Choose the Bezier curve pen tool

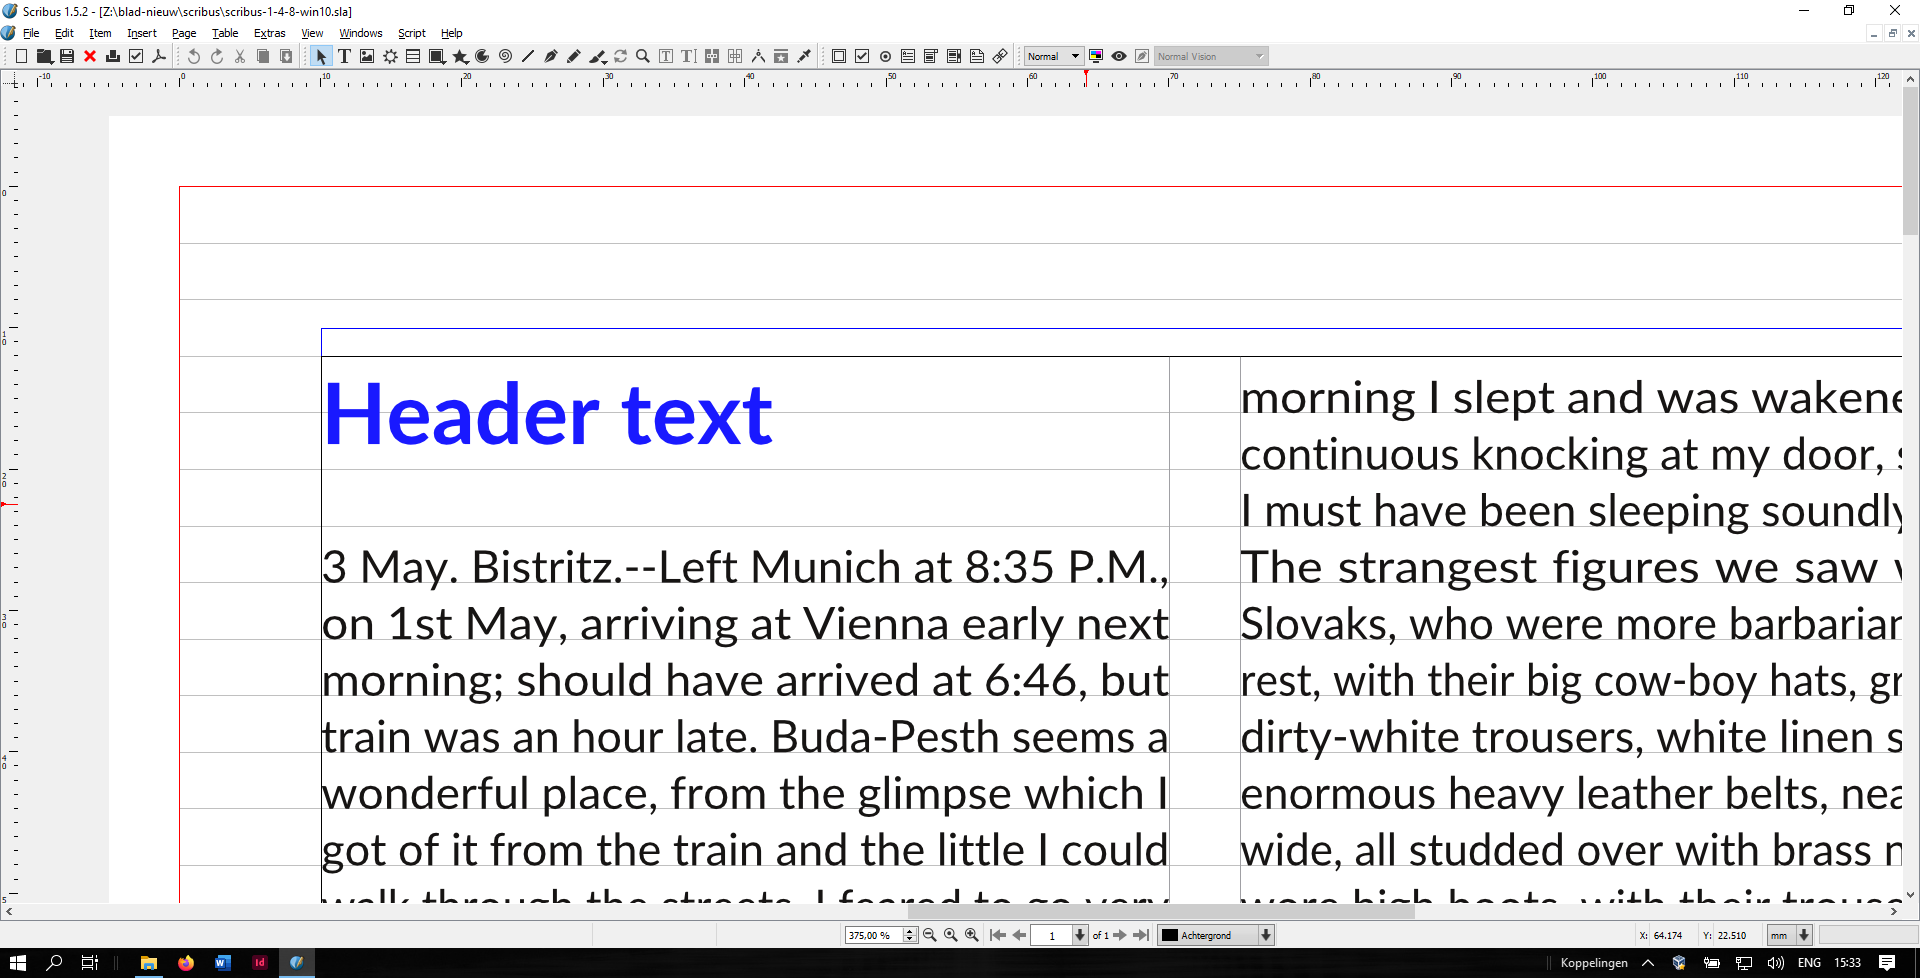pos(551,57)
